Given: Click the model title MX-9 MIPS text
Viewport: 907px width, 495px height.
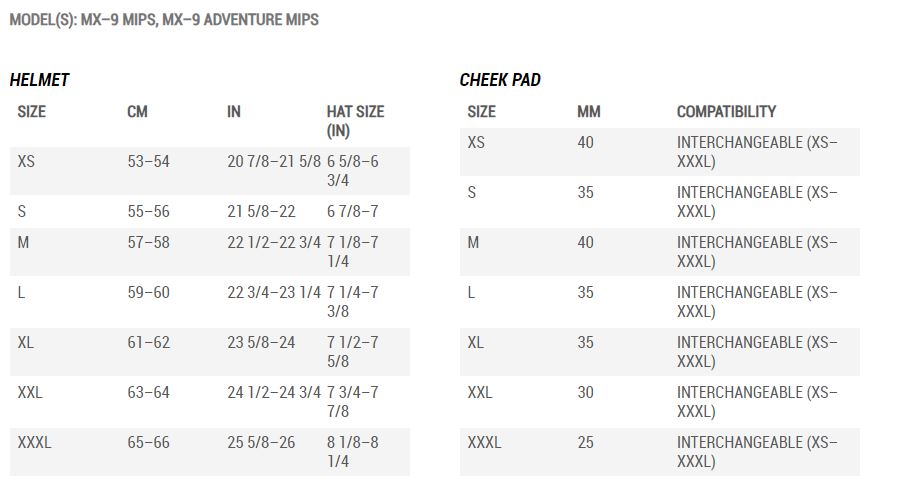Looking at the screenshot, I should (118, 20).
